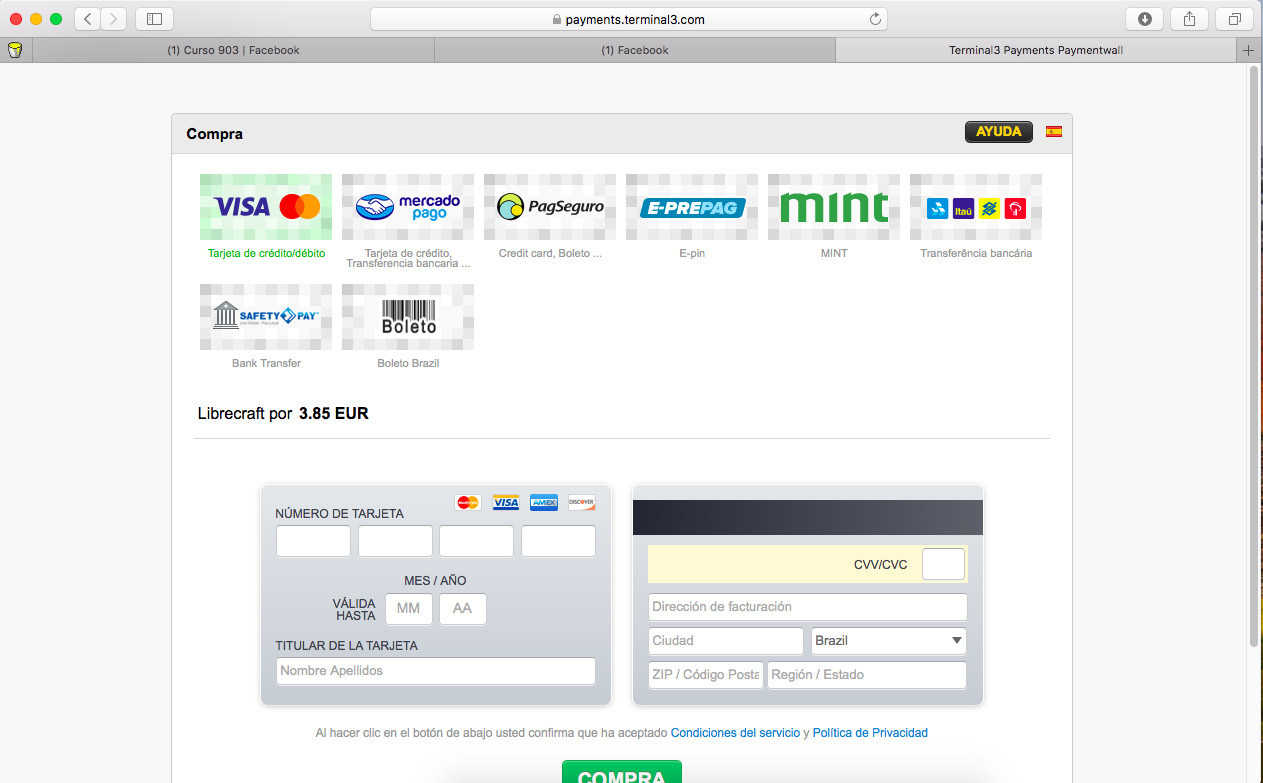Select Visa Mastercard credit/debit card payment

tap(266, 207)
